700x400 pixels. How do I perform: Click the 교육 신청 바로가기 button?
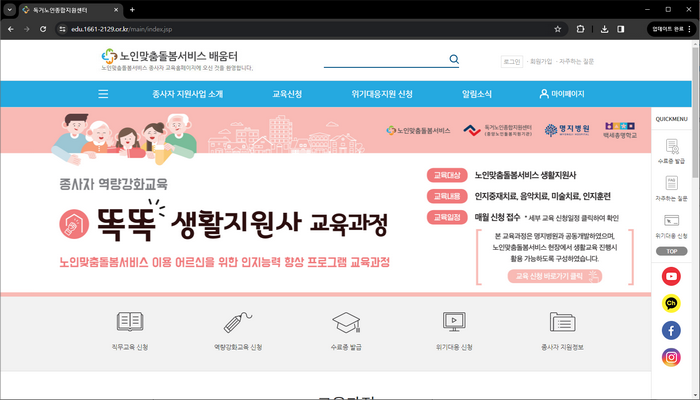point(554,275)
